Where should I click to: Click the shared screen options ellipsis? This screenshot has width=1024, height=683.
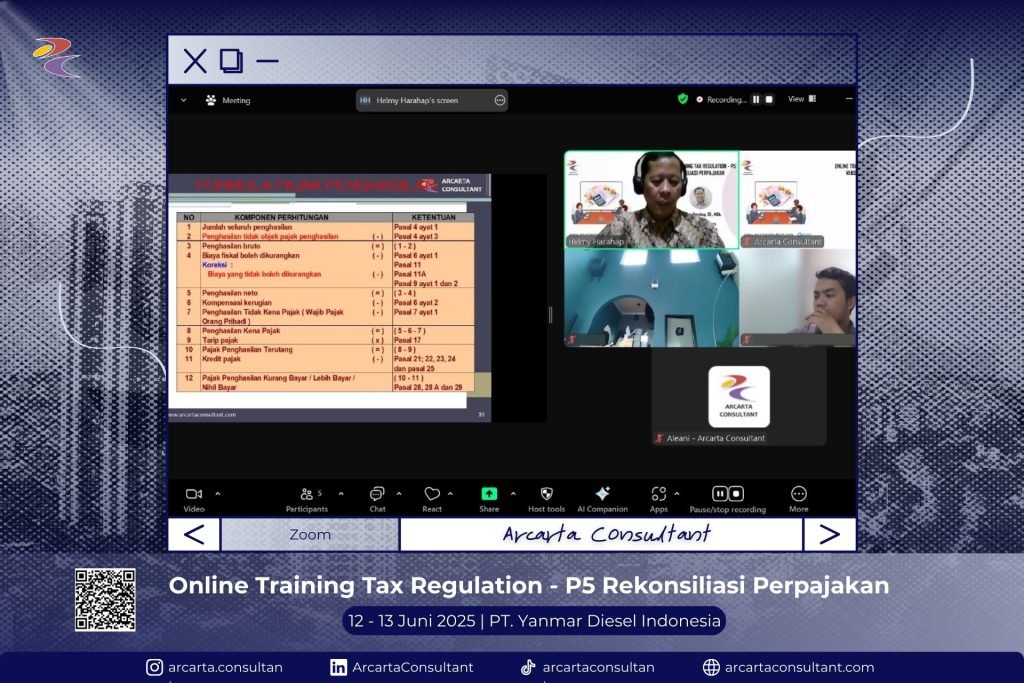(499, 100)
